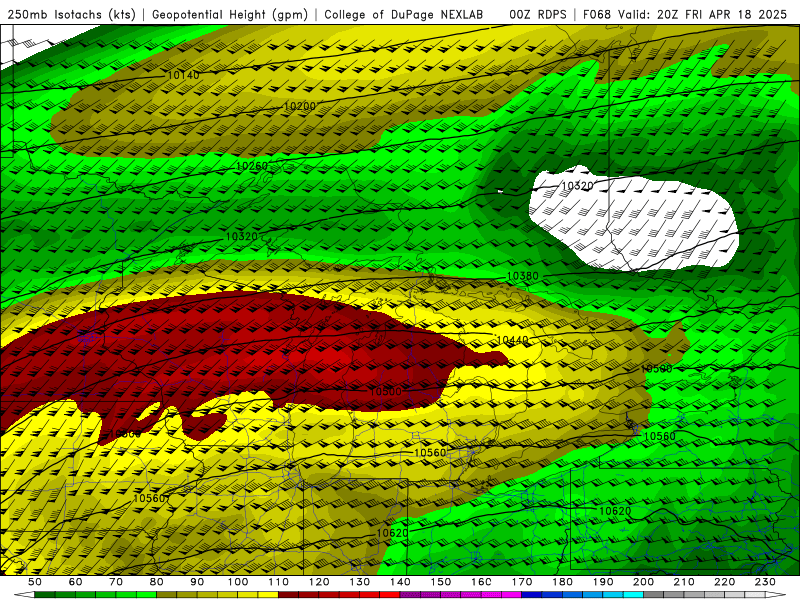
Task: Click the 170 value on the color scale
Action: click(522, 582)
